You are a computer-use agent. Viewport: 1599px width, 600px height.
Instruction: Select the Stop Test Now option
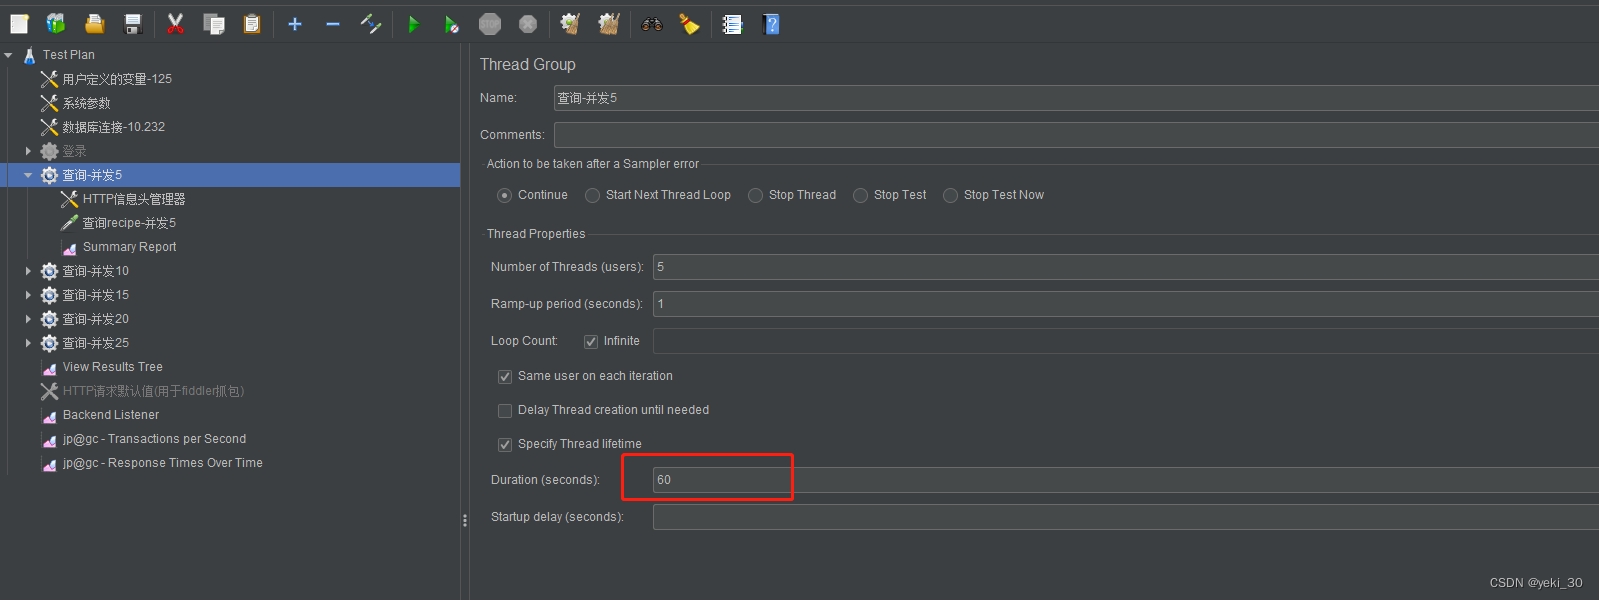point(951,195)
